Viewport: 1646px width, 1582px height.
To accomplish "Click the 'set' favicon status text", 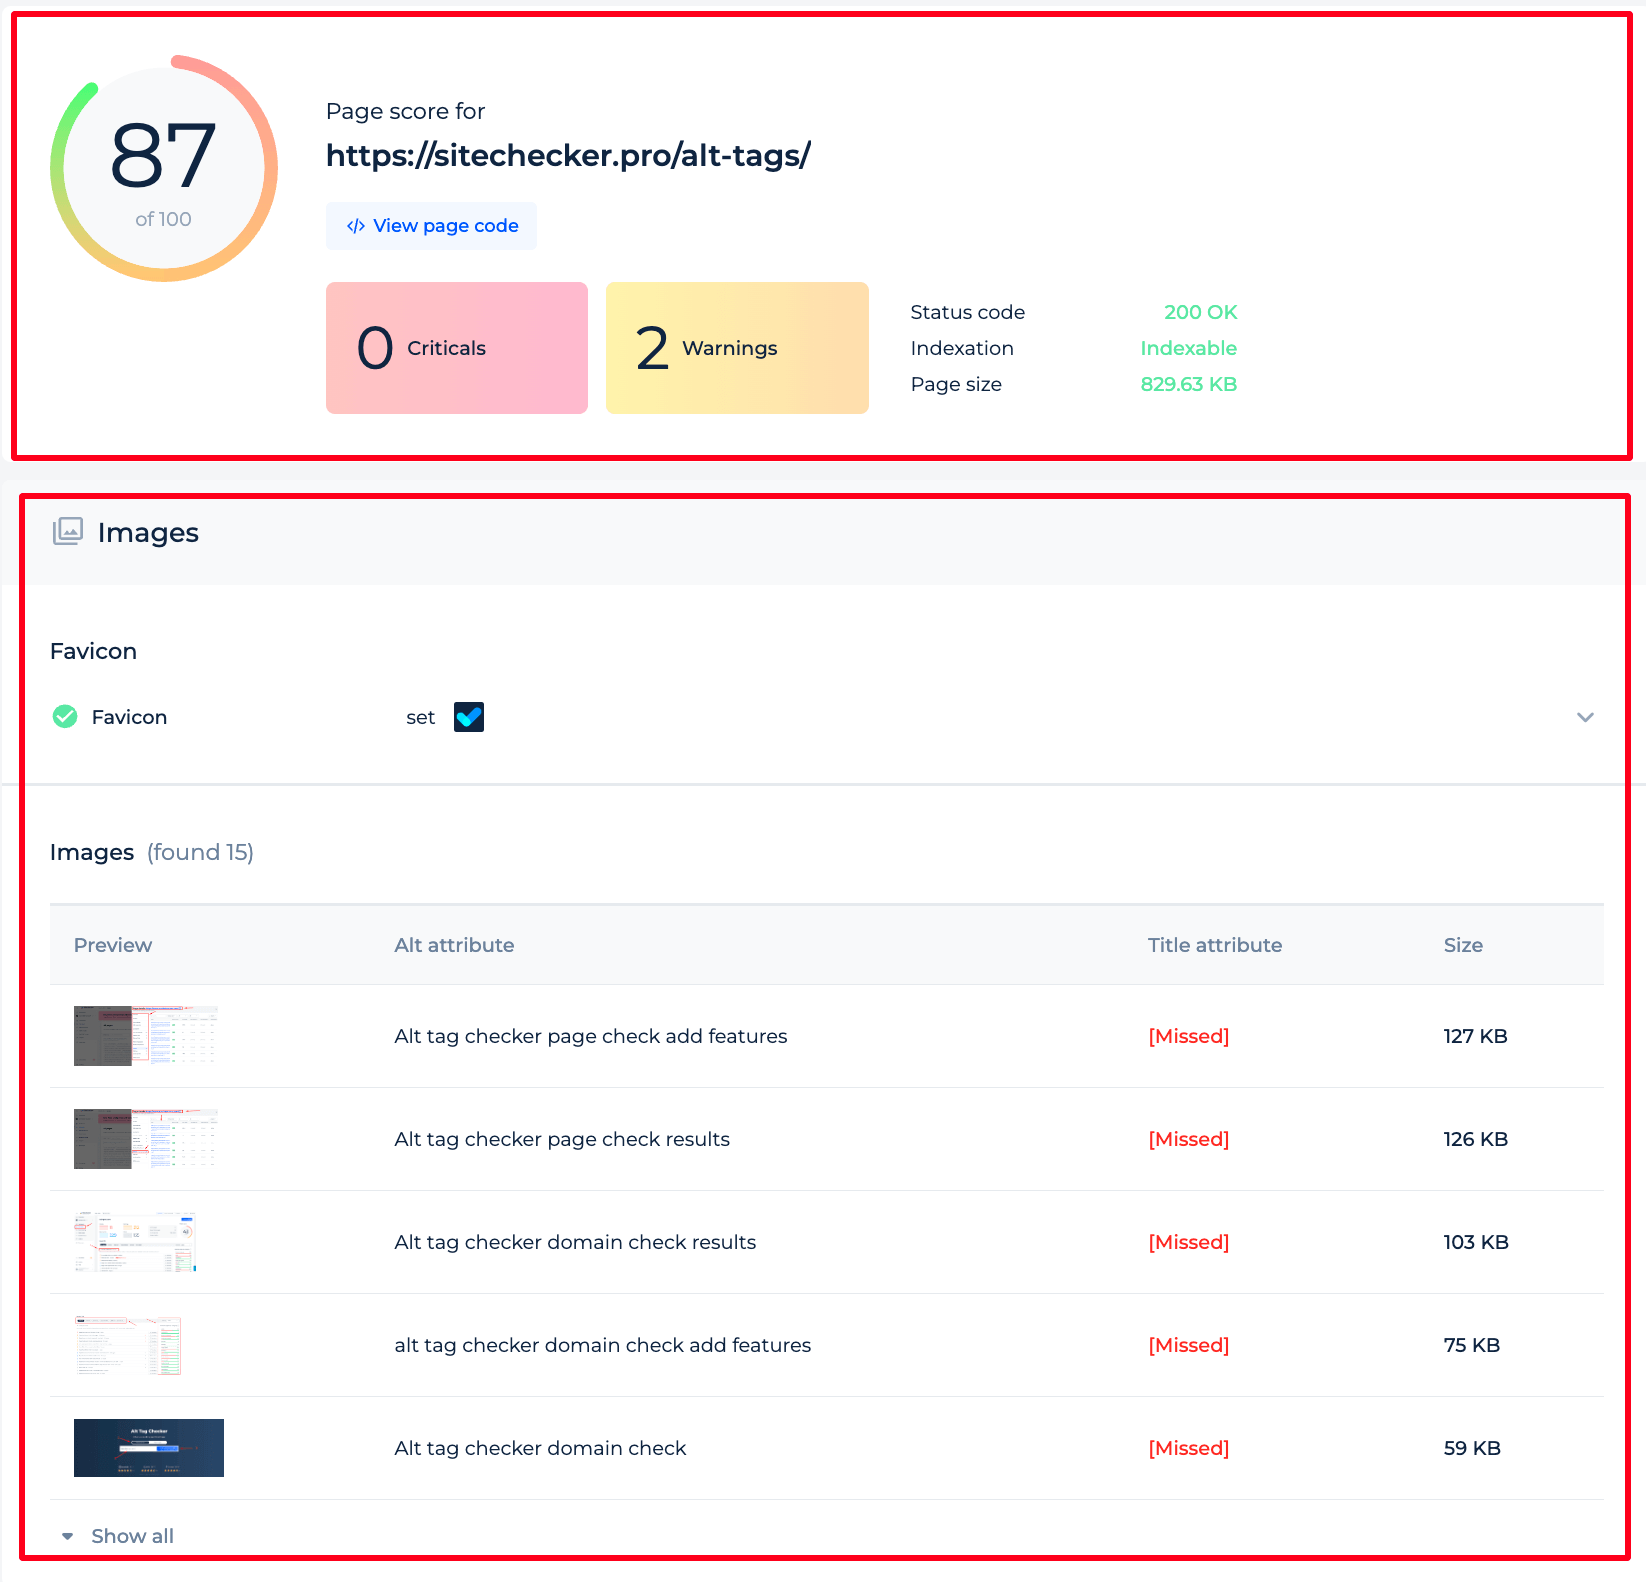I will point(421,717).
